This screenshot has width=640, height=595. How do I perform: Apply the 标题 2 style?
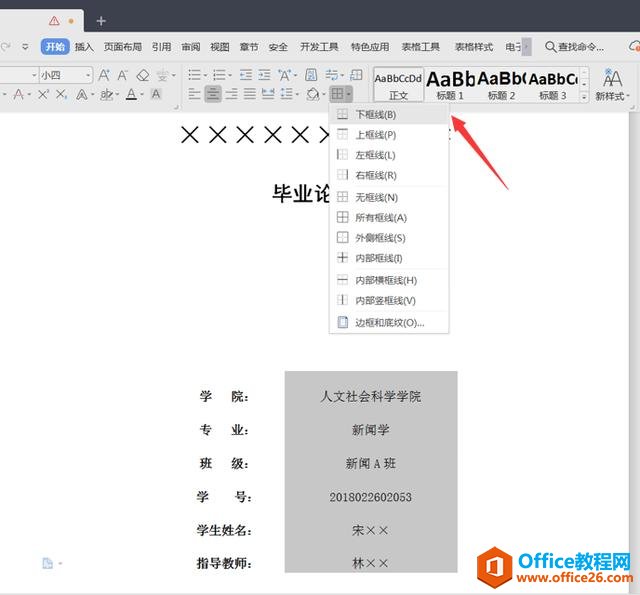(x=501, y=85)
